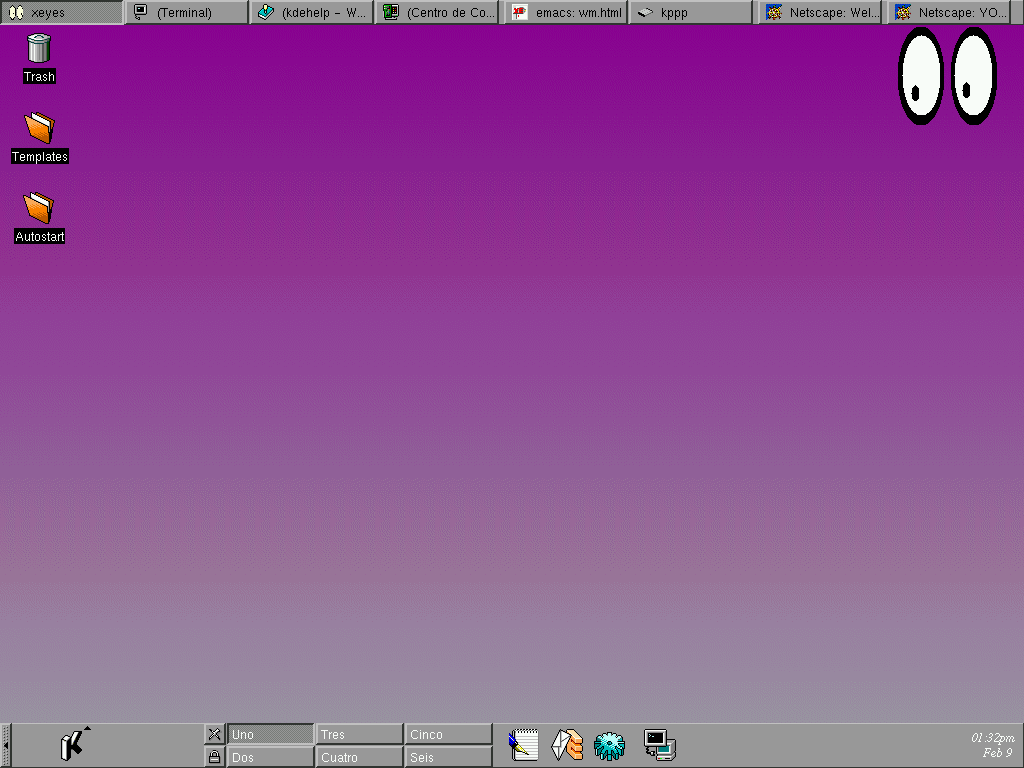The height and width of the screenshot is (768, 1024).
Task: Switch to virtual desktop Dos
Action: 270,757
